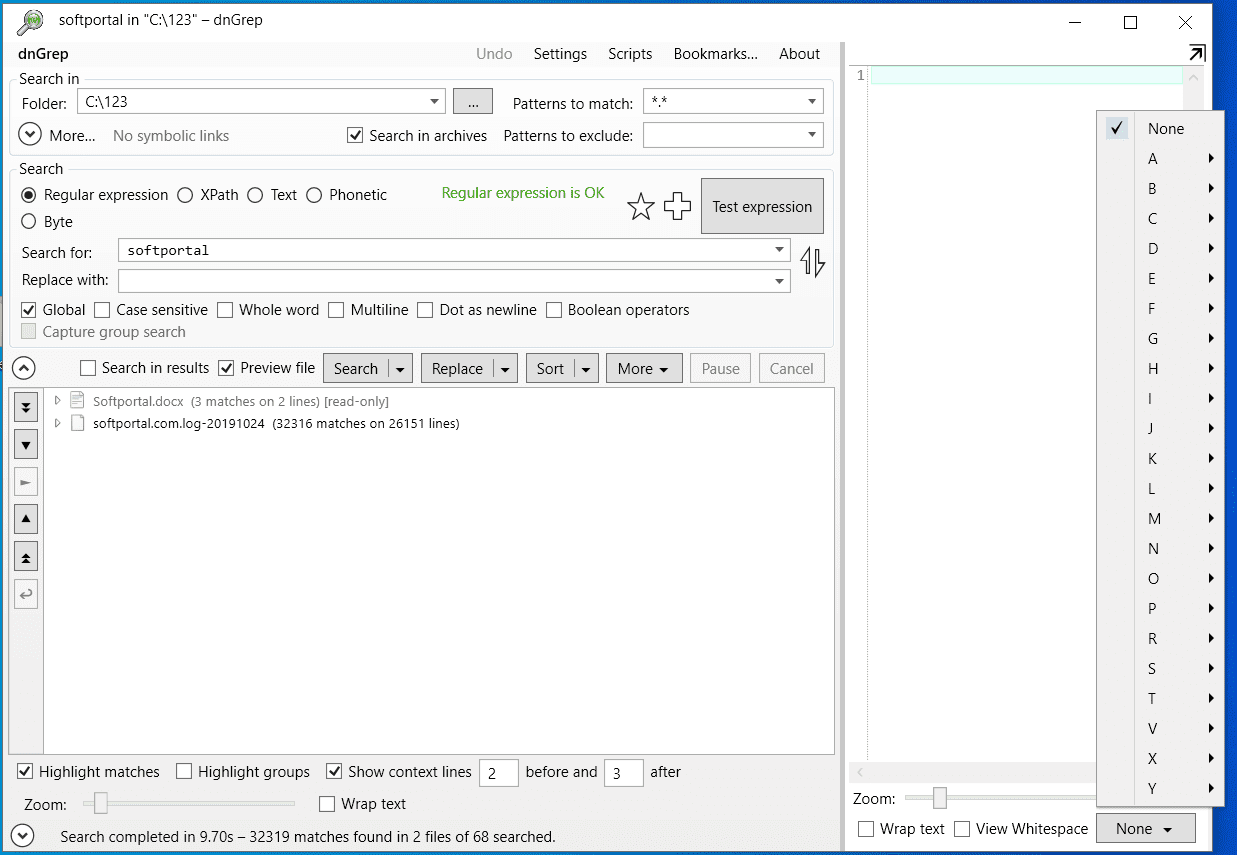Open Sort button dropdown arrow
The height and width of the screenshot is (855, 1237).
586,369
